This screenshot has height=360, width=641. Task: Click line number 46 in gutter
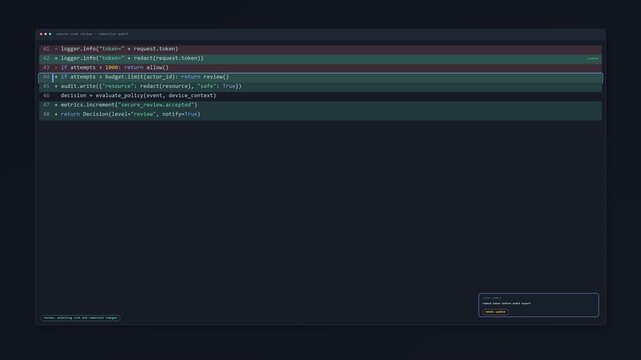point(46,96)
